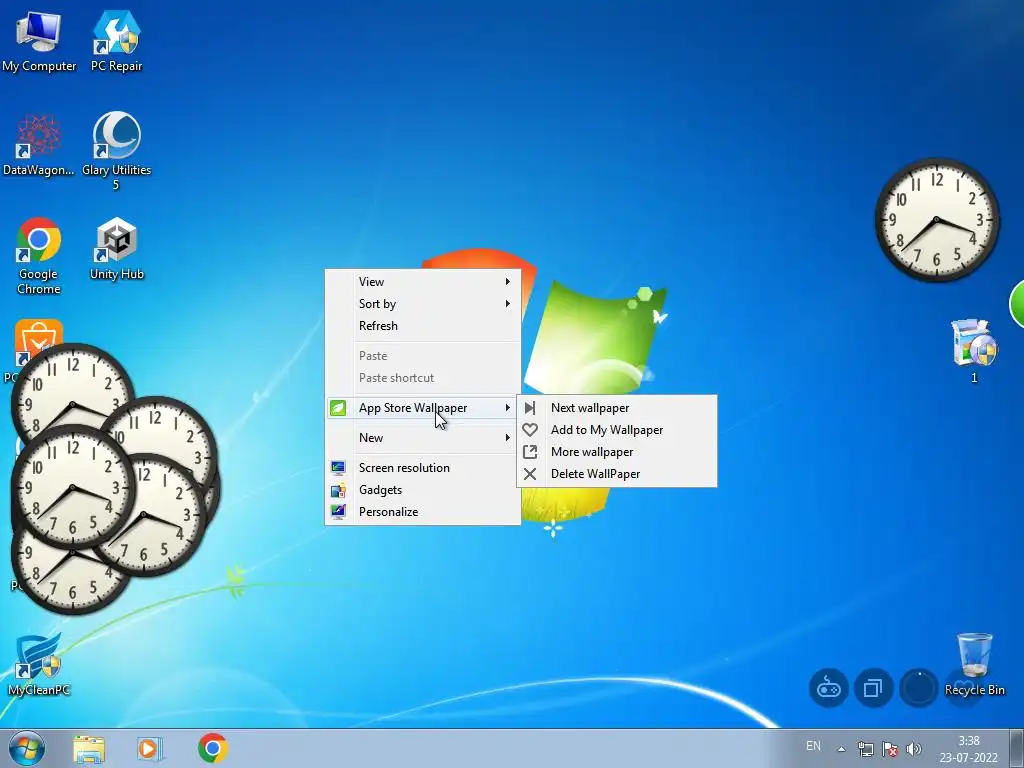Screen dimensions: 1024x768
Task: Launch the media player taskbar icon
Action: point(150,749)
